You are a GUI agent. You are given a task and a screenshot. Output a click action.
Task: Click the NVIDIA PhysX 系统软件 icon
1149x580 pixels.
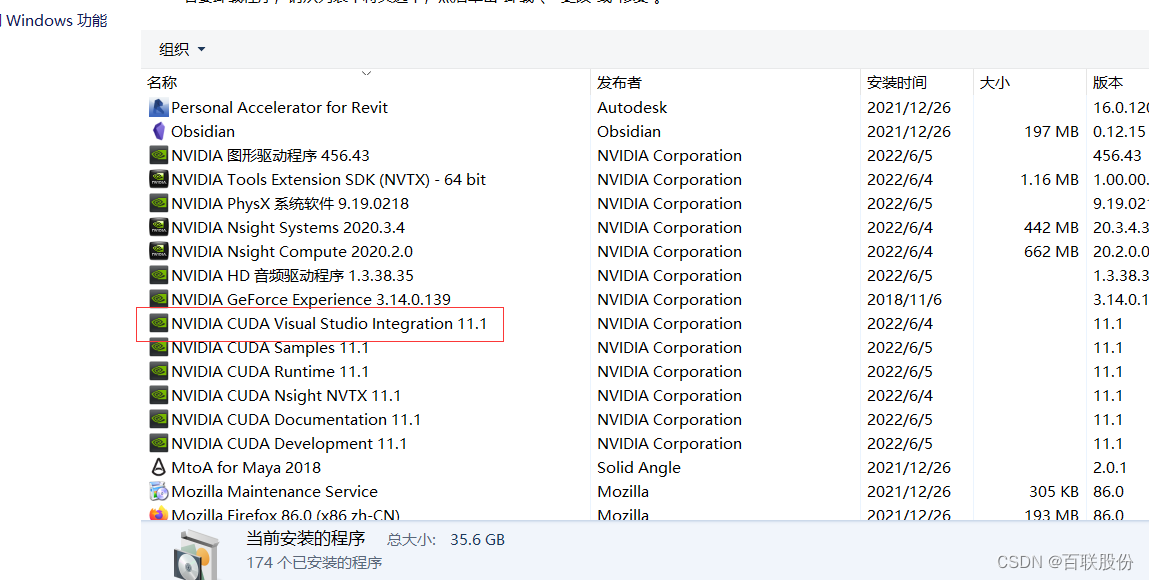158,204
